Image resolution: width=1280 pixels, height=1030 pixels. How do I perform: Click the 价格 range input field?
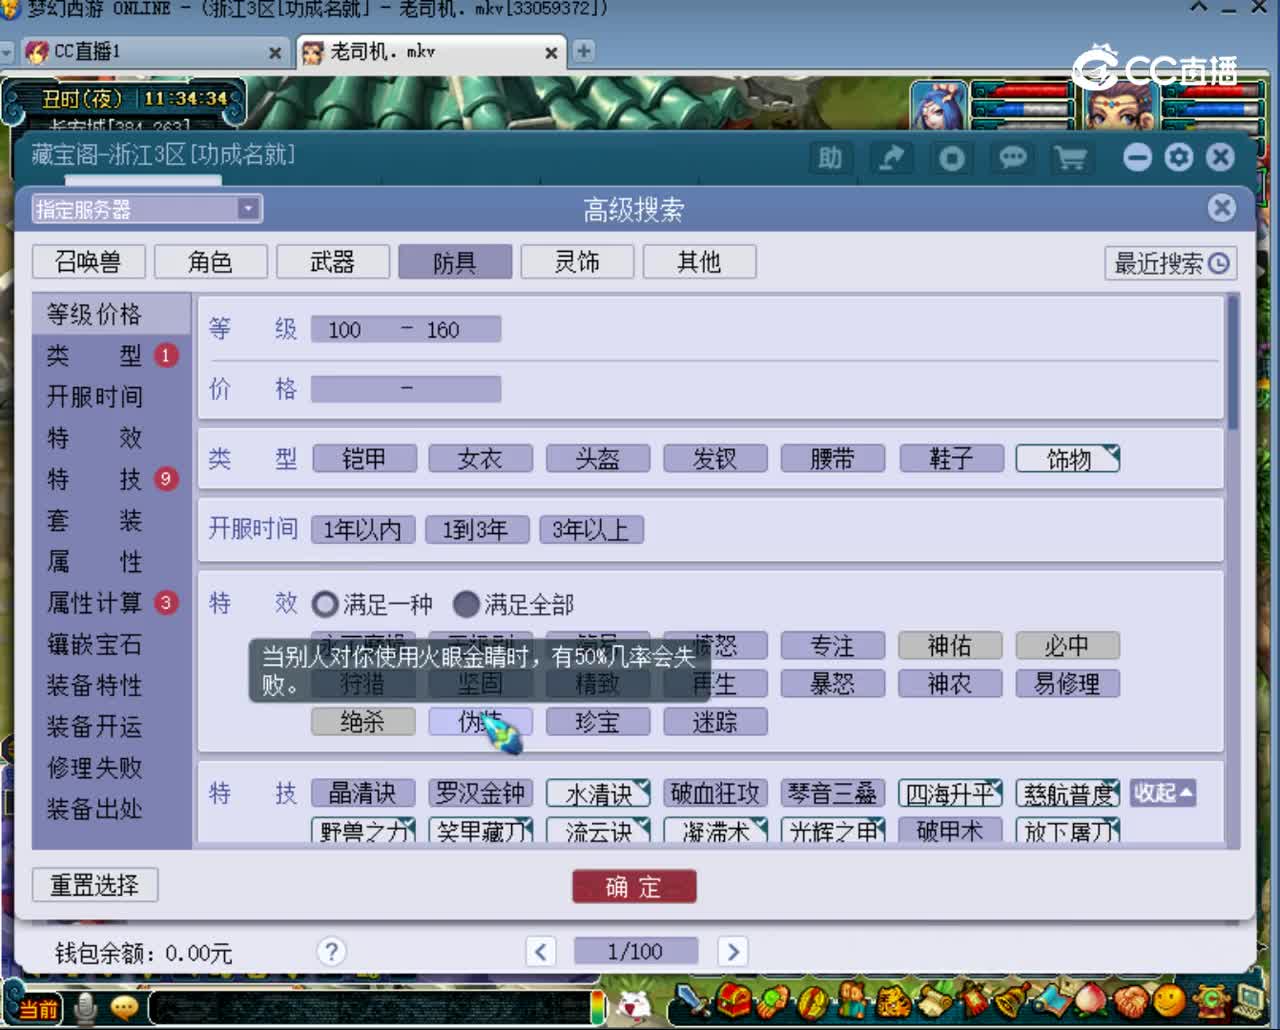(406, 388)
